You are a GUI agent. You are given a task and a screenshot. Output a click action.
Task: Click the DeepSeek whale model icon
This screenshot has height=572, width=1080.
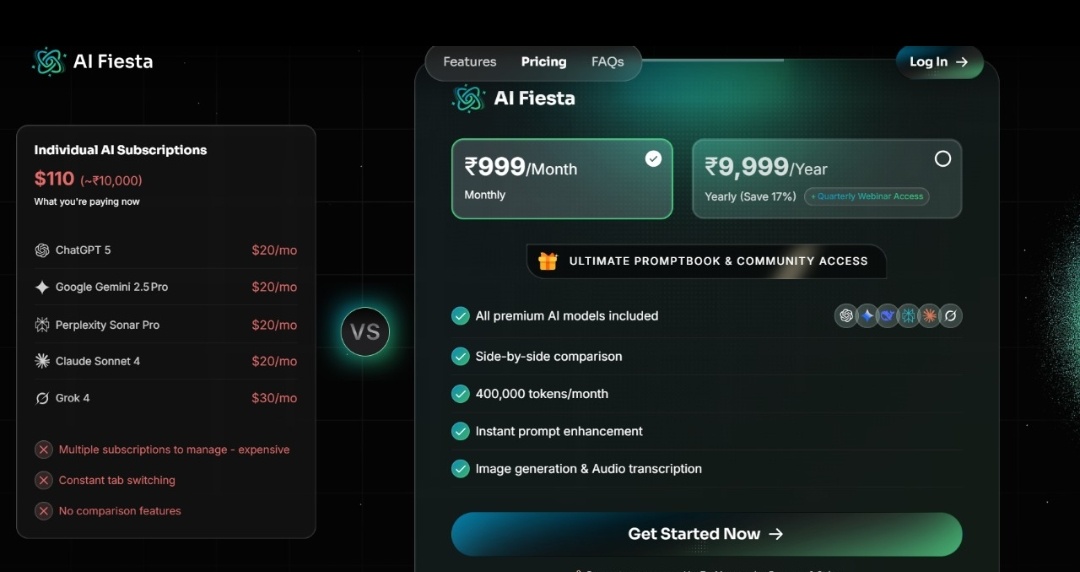(x=888, y=316)
